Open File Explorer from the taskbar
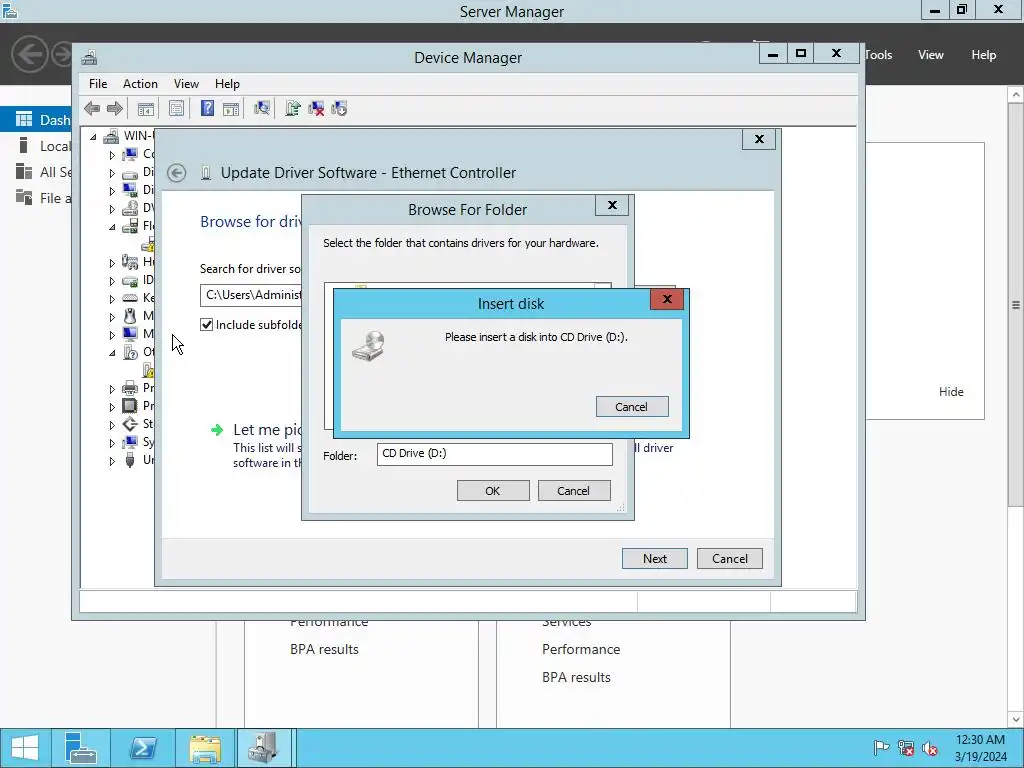The height and width of the screenshot is (768, 1024). [205, 748]
